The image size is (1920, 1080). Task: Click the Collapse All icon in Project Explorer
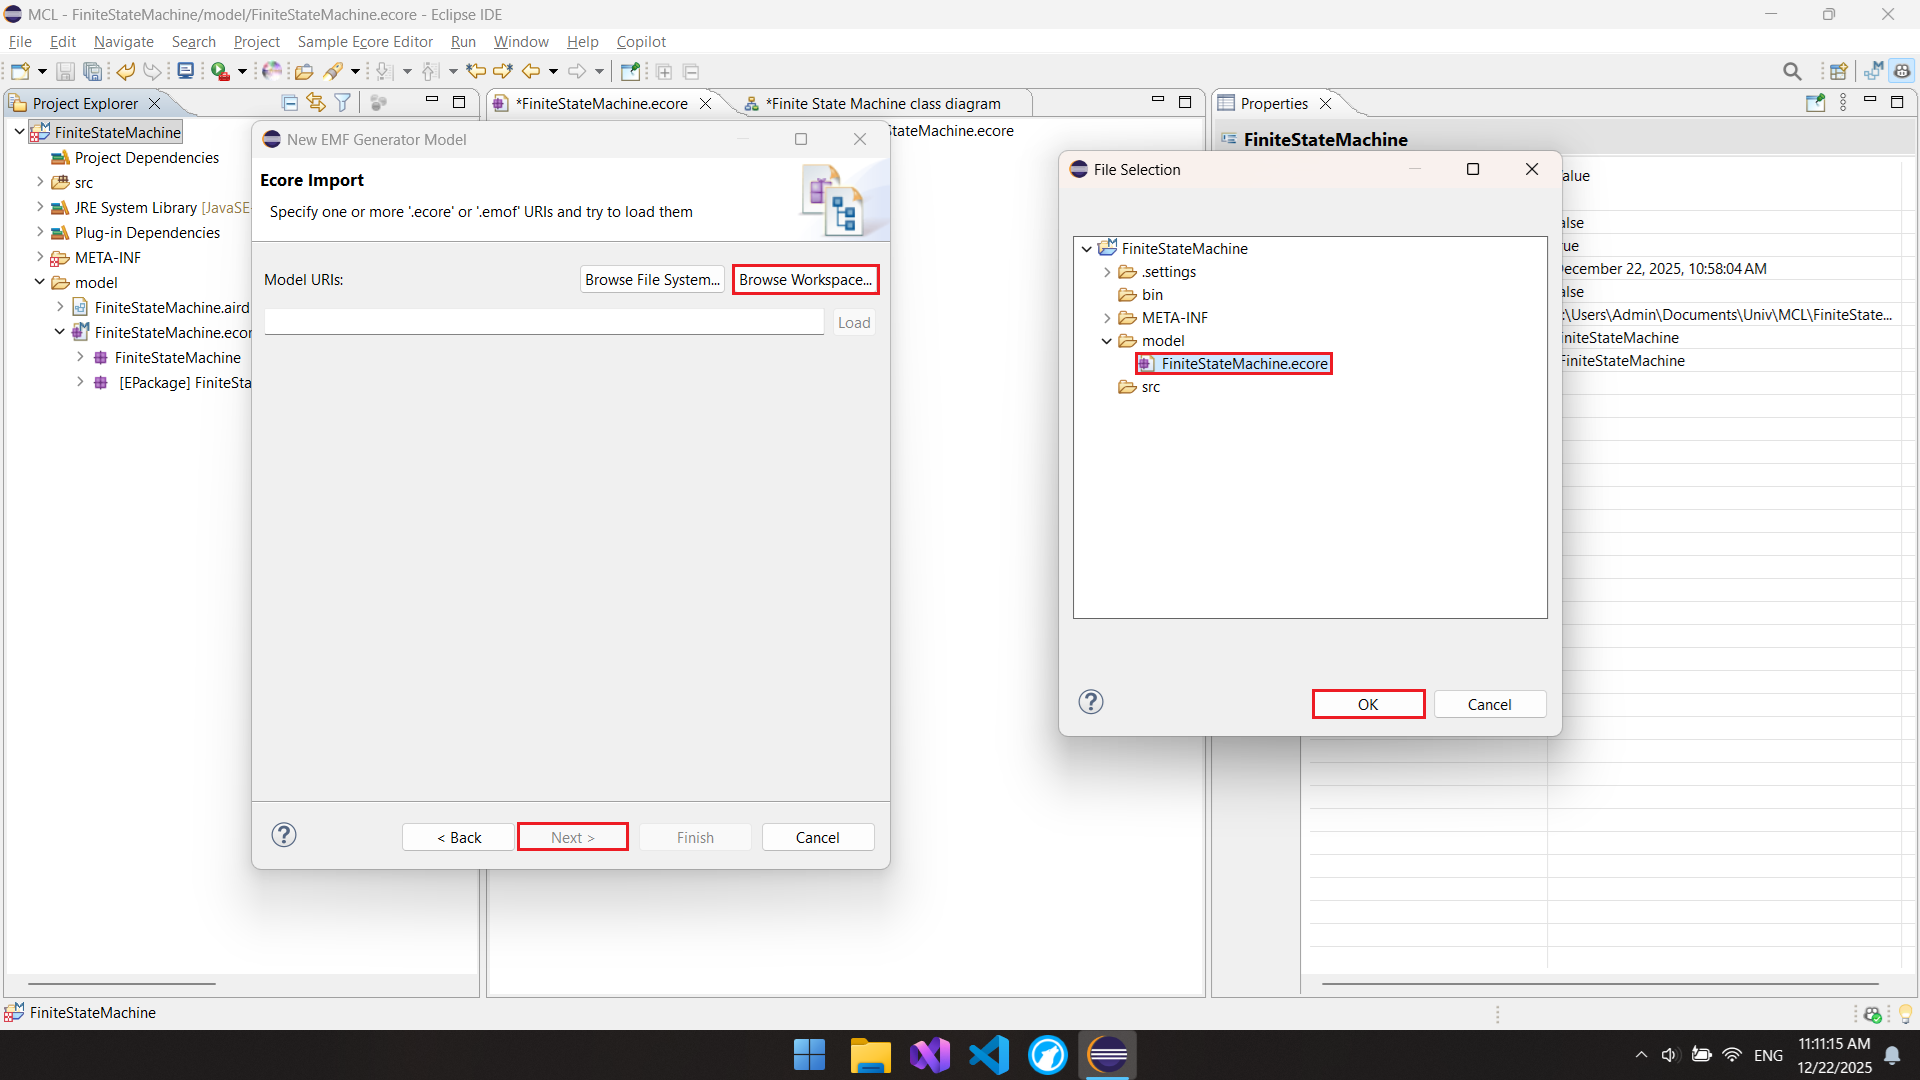[290, 103]
